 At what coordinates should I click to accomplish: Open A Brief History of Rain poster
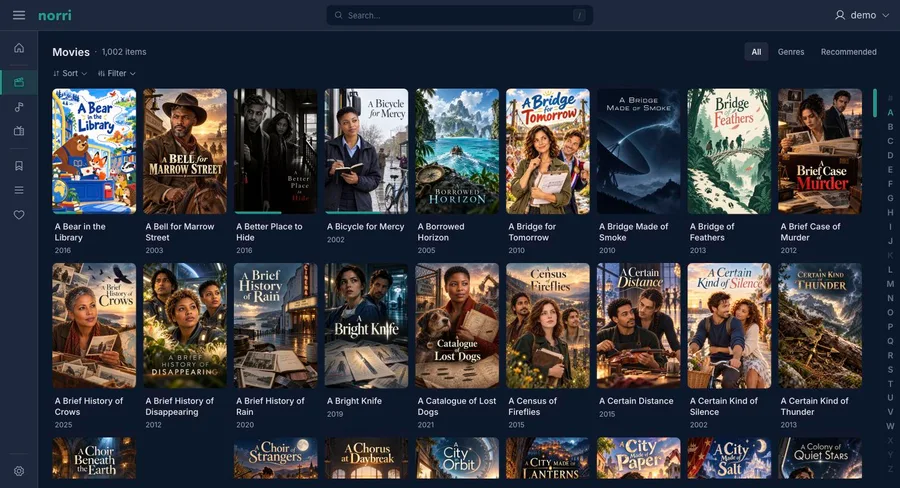tap(276, 326)
